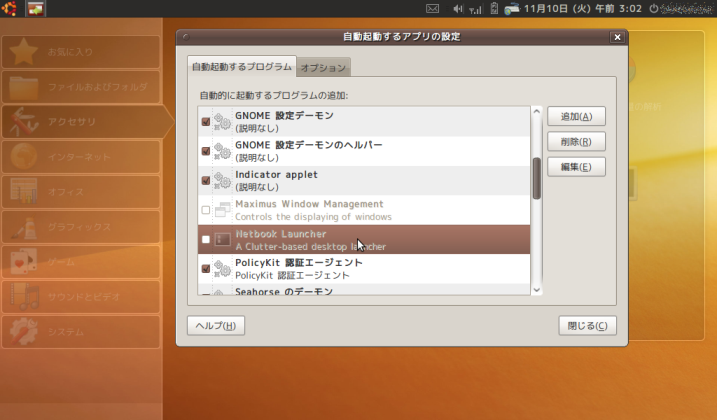Click the window switcher icon in the top panel

[35, 8]
